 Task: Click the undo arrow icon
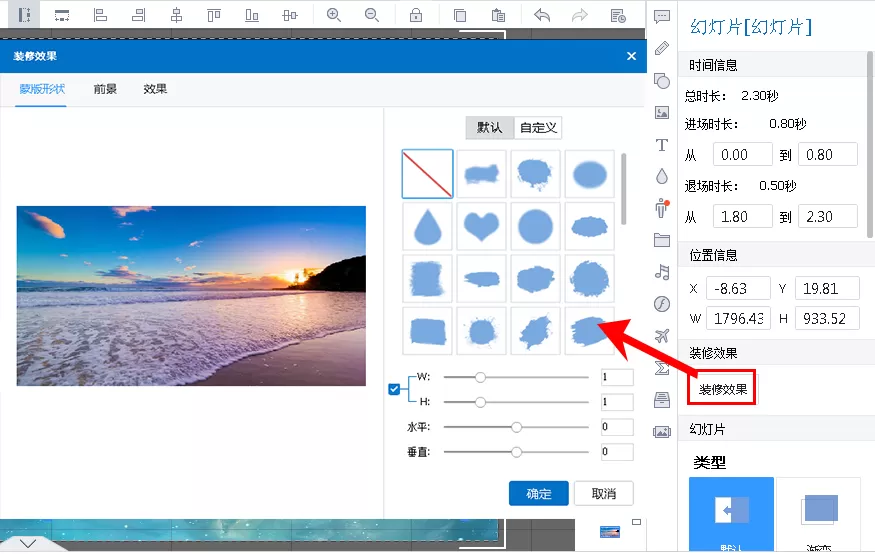(542, 15)
